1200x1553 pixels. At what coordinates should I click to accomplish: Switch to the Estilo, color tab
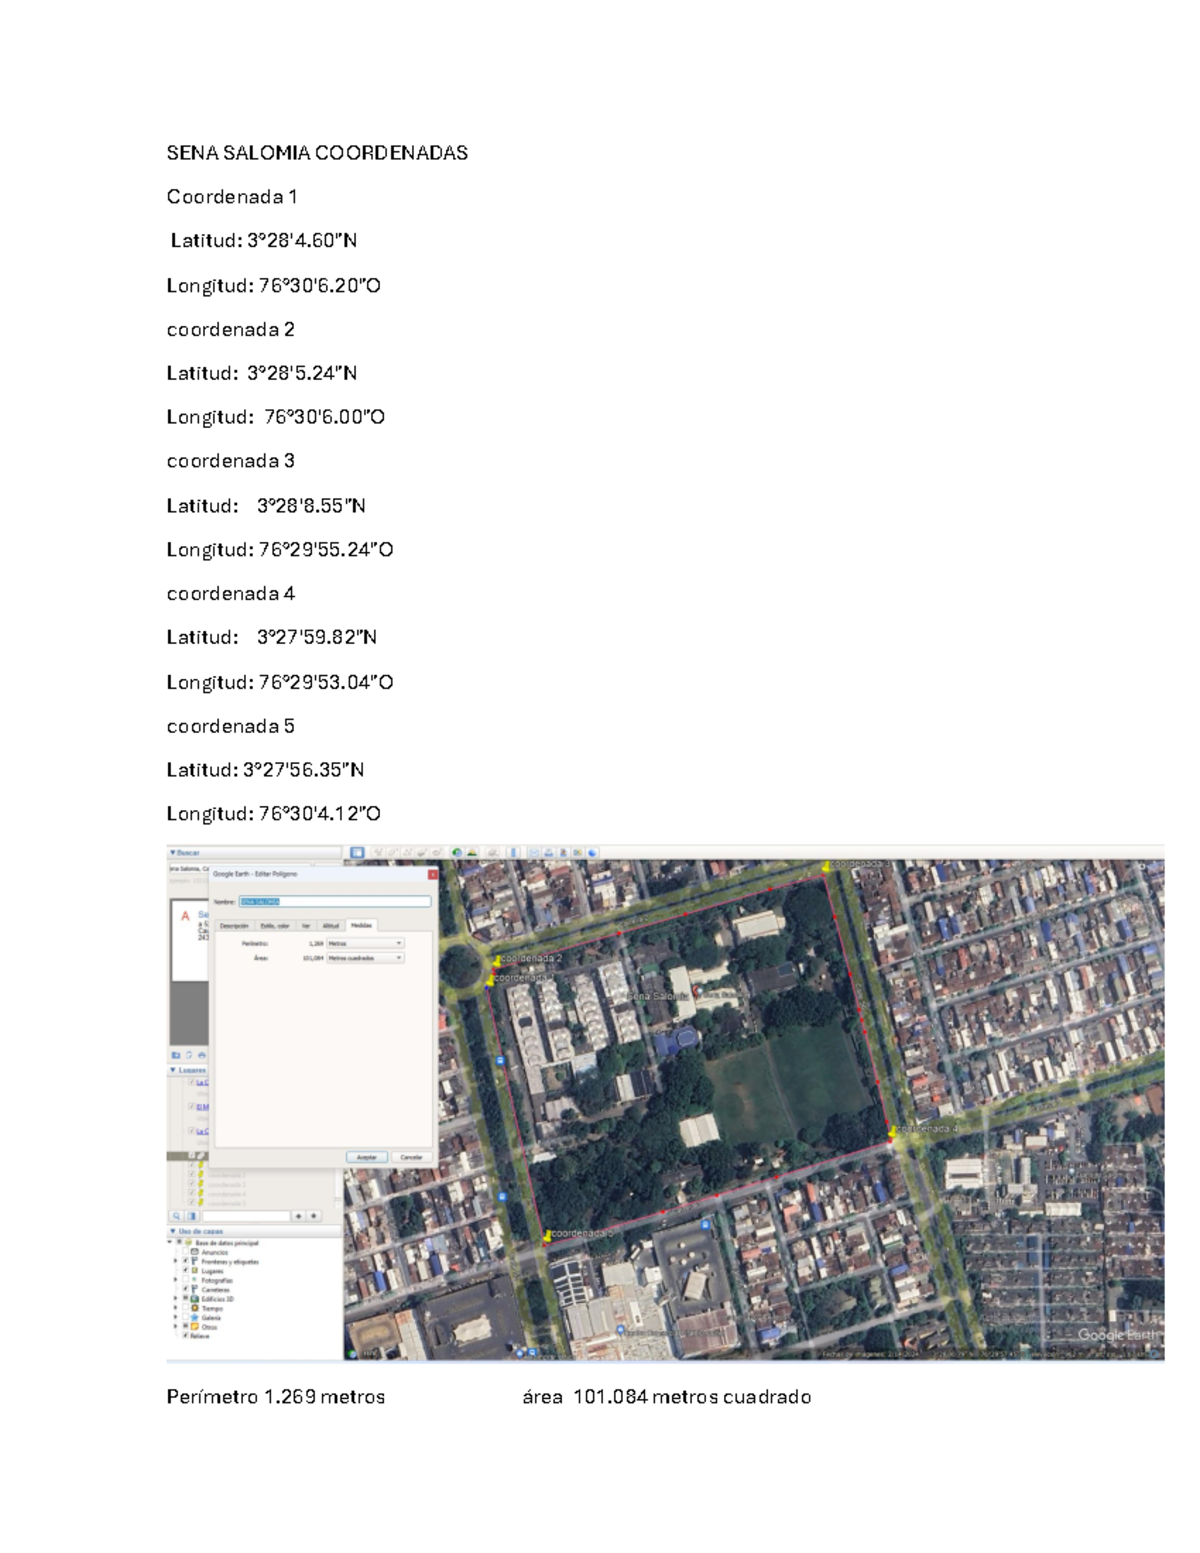pos(275,926)
